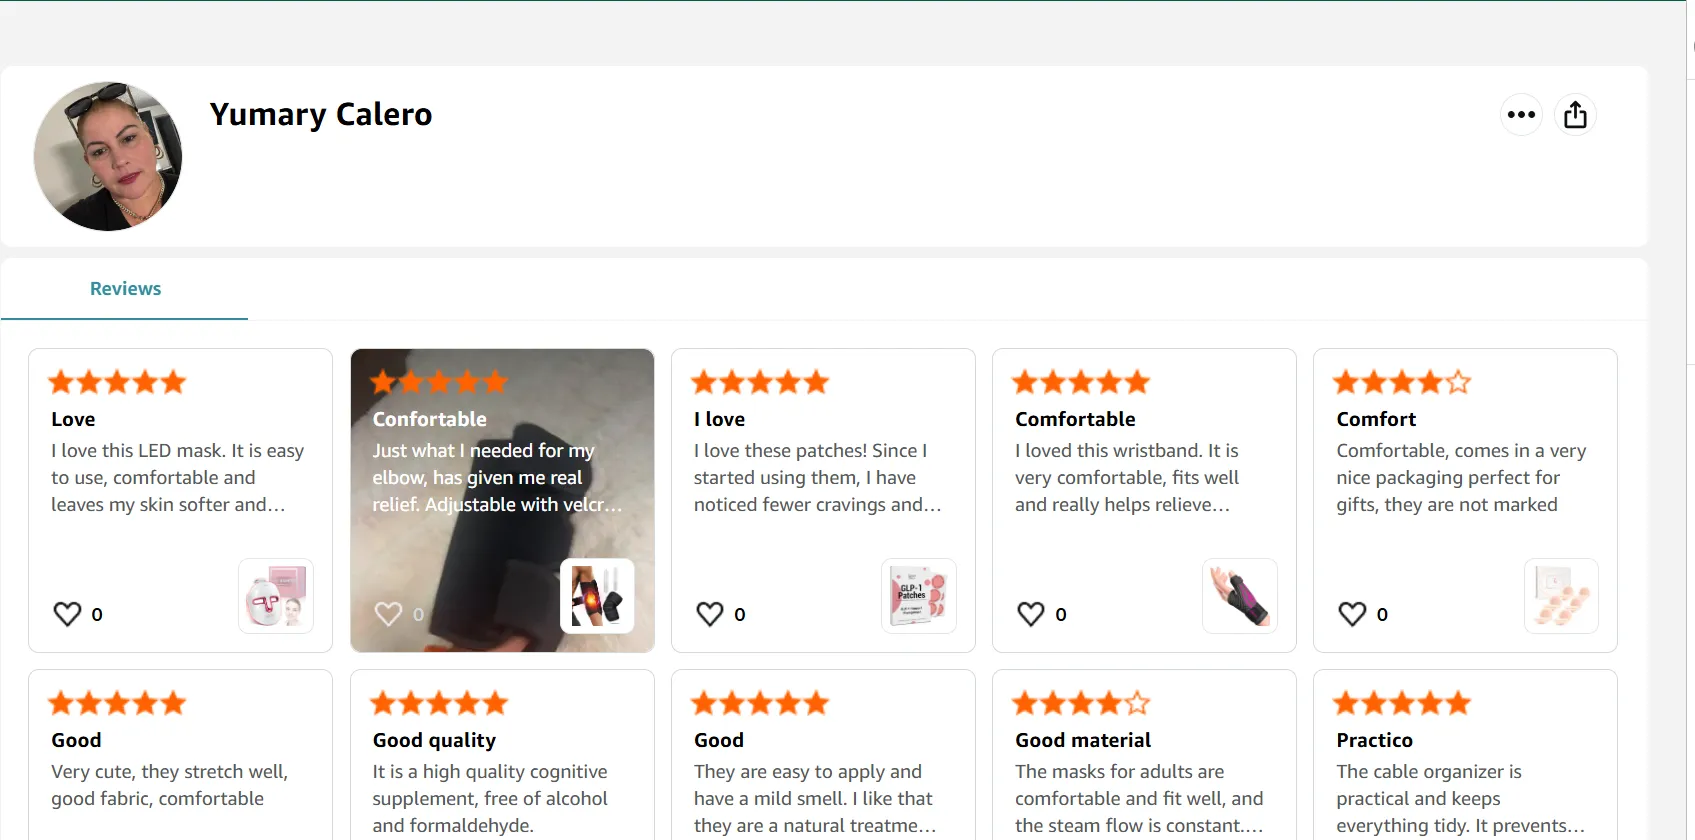1695x840 pixels.
Task: Open the 'Practico' cable organizer review
Action: coord(1465,755)
